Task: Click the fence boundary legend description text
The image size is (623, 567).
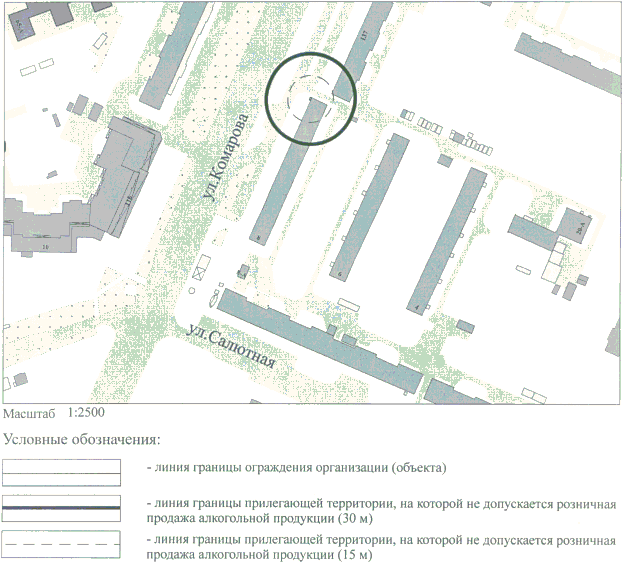Action: coord(295,468)
